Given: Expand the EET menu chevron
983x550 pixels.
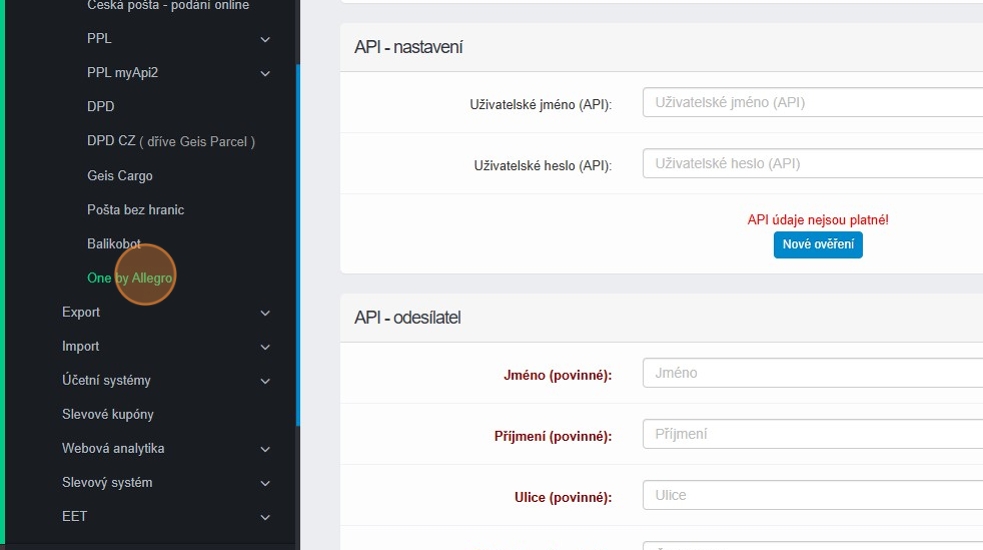Looking at the screenshot, I should pos(265,517).
